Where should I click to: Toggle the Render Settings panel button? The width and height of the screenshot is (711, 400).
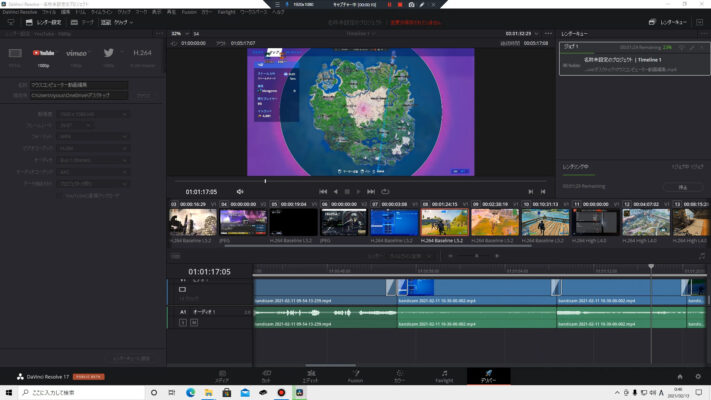pos(43,22)
